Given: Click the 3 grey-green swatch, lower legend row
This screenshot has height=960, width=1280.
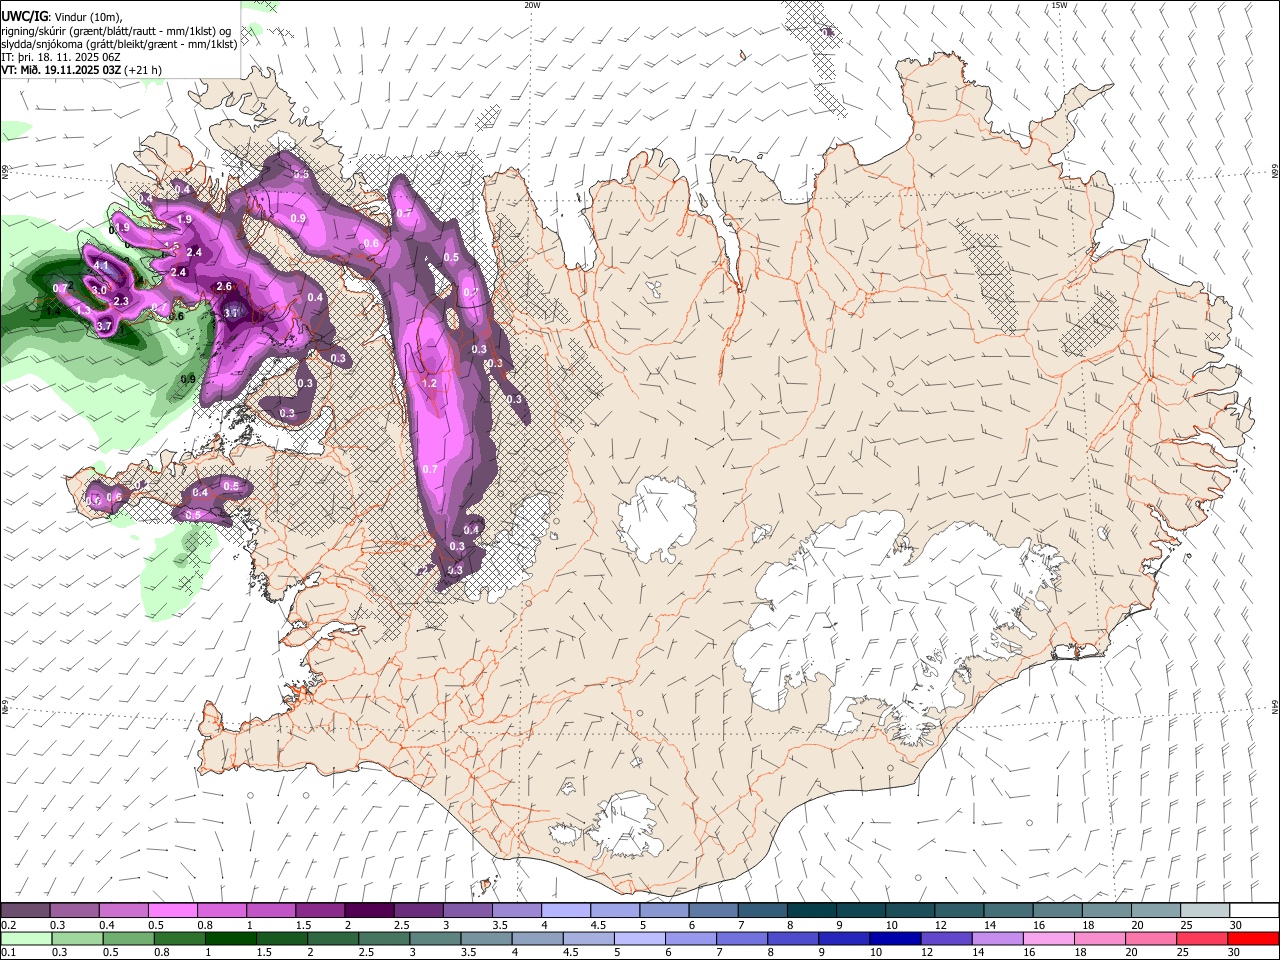Looking at the screenshot, I should [435, 938].
